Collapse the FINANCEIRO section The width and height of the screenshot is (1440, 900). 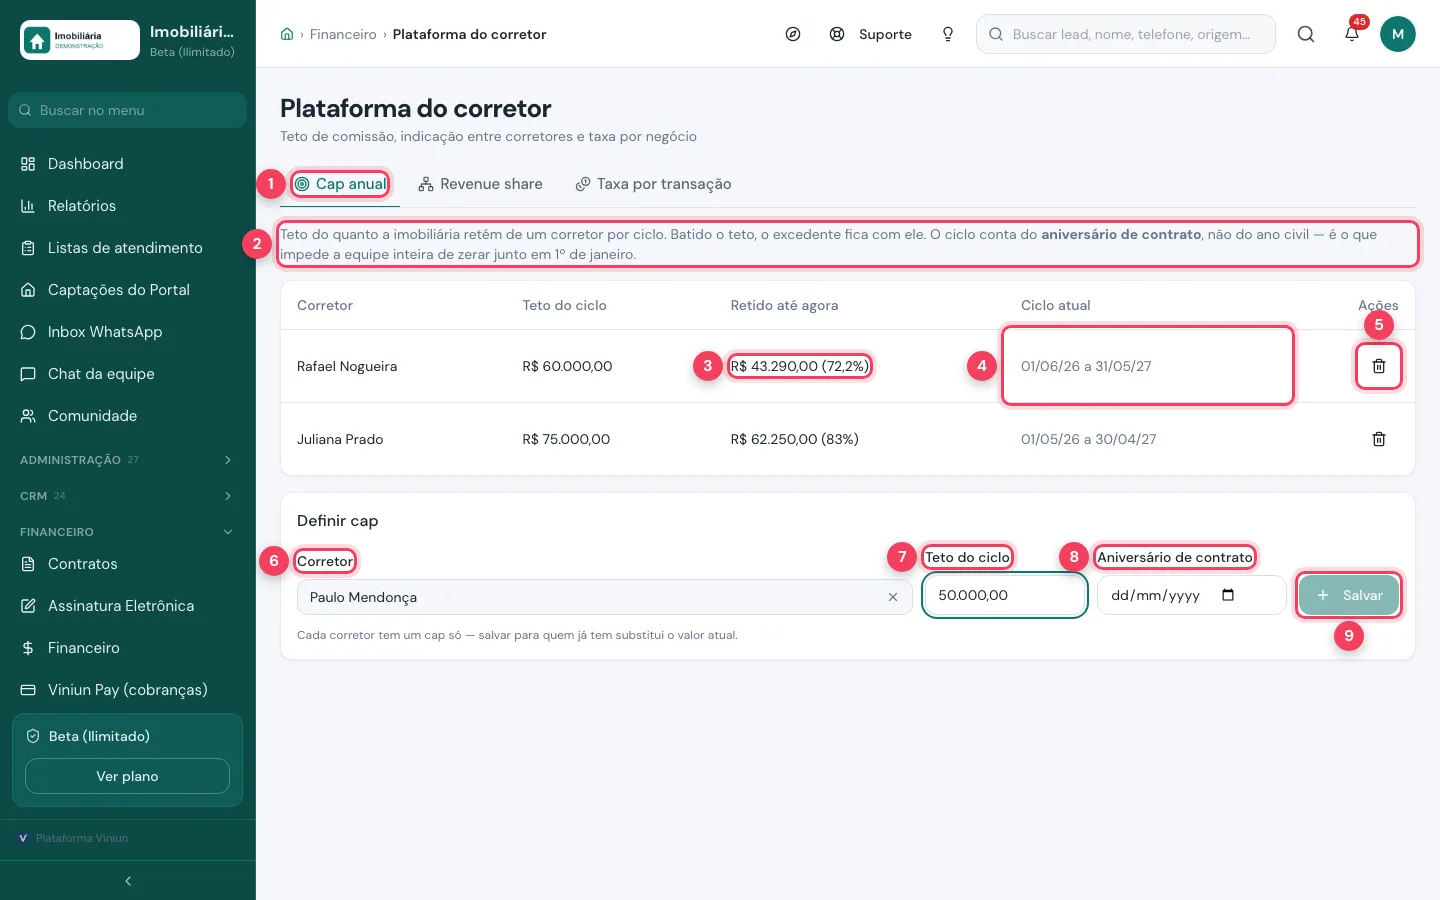pyautogui.click(x=128, y=532)
